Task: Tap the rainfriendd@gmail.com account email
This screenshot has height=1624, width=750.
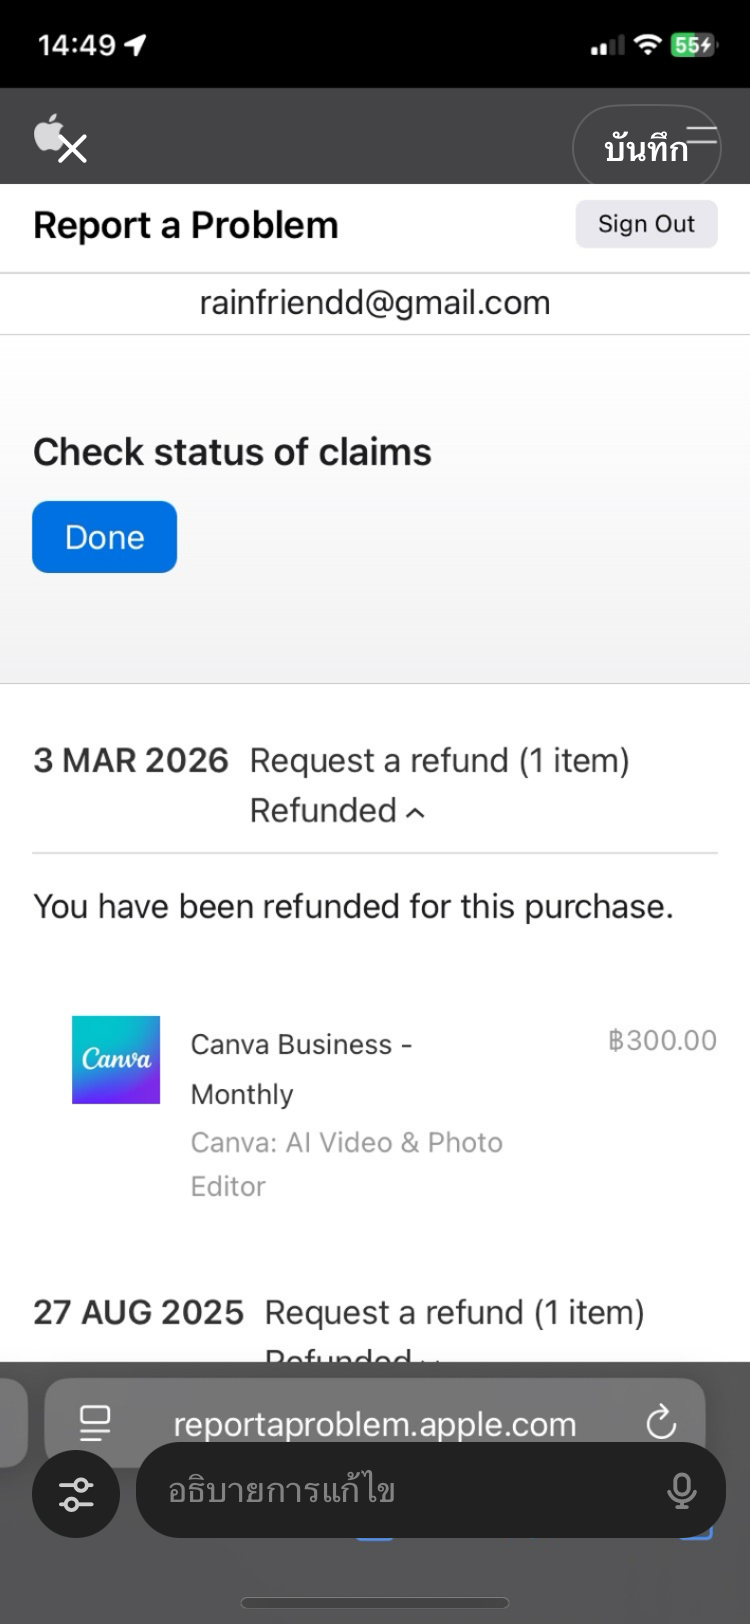Action: pyautogui.click(x=375, y=303)
